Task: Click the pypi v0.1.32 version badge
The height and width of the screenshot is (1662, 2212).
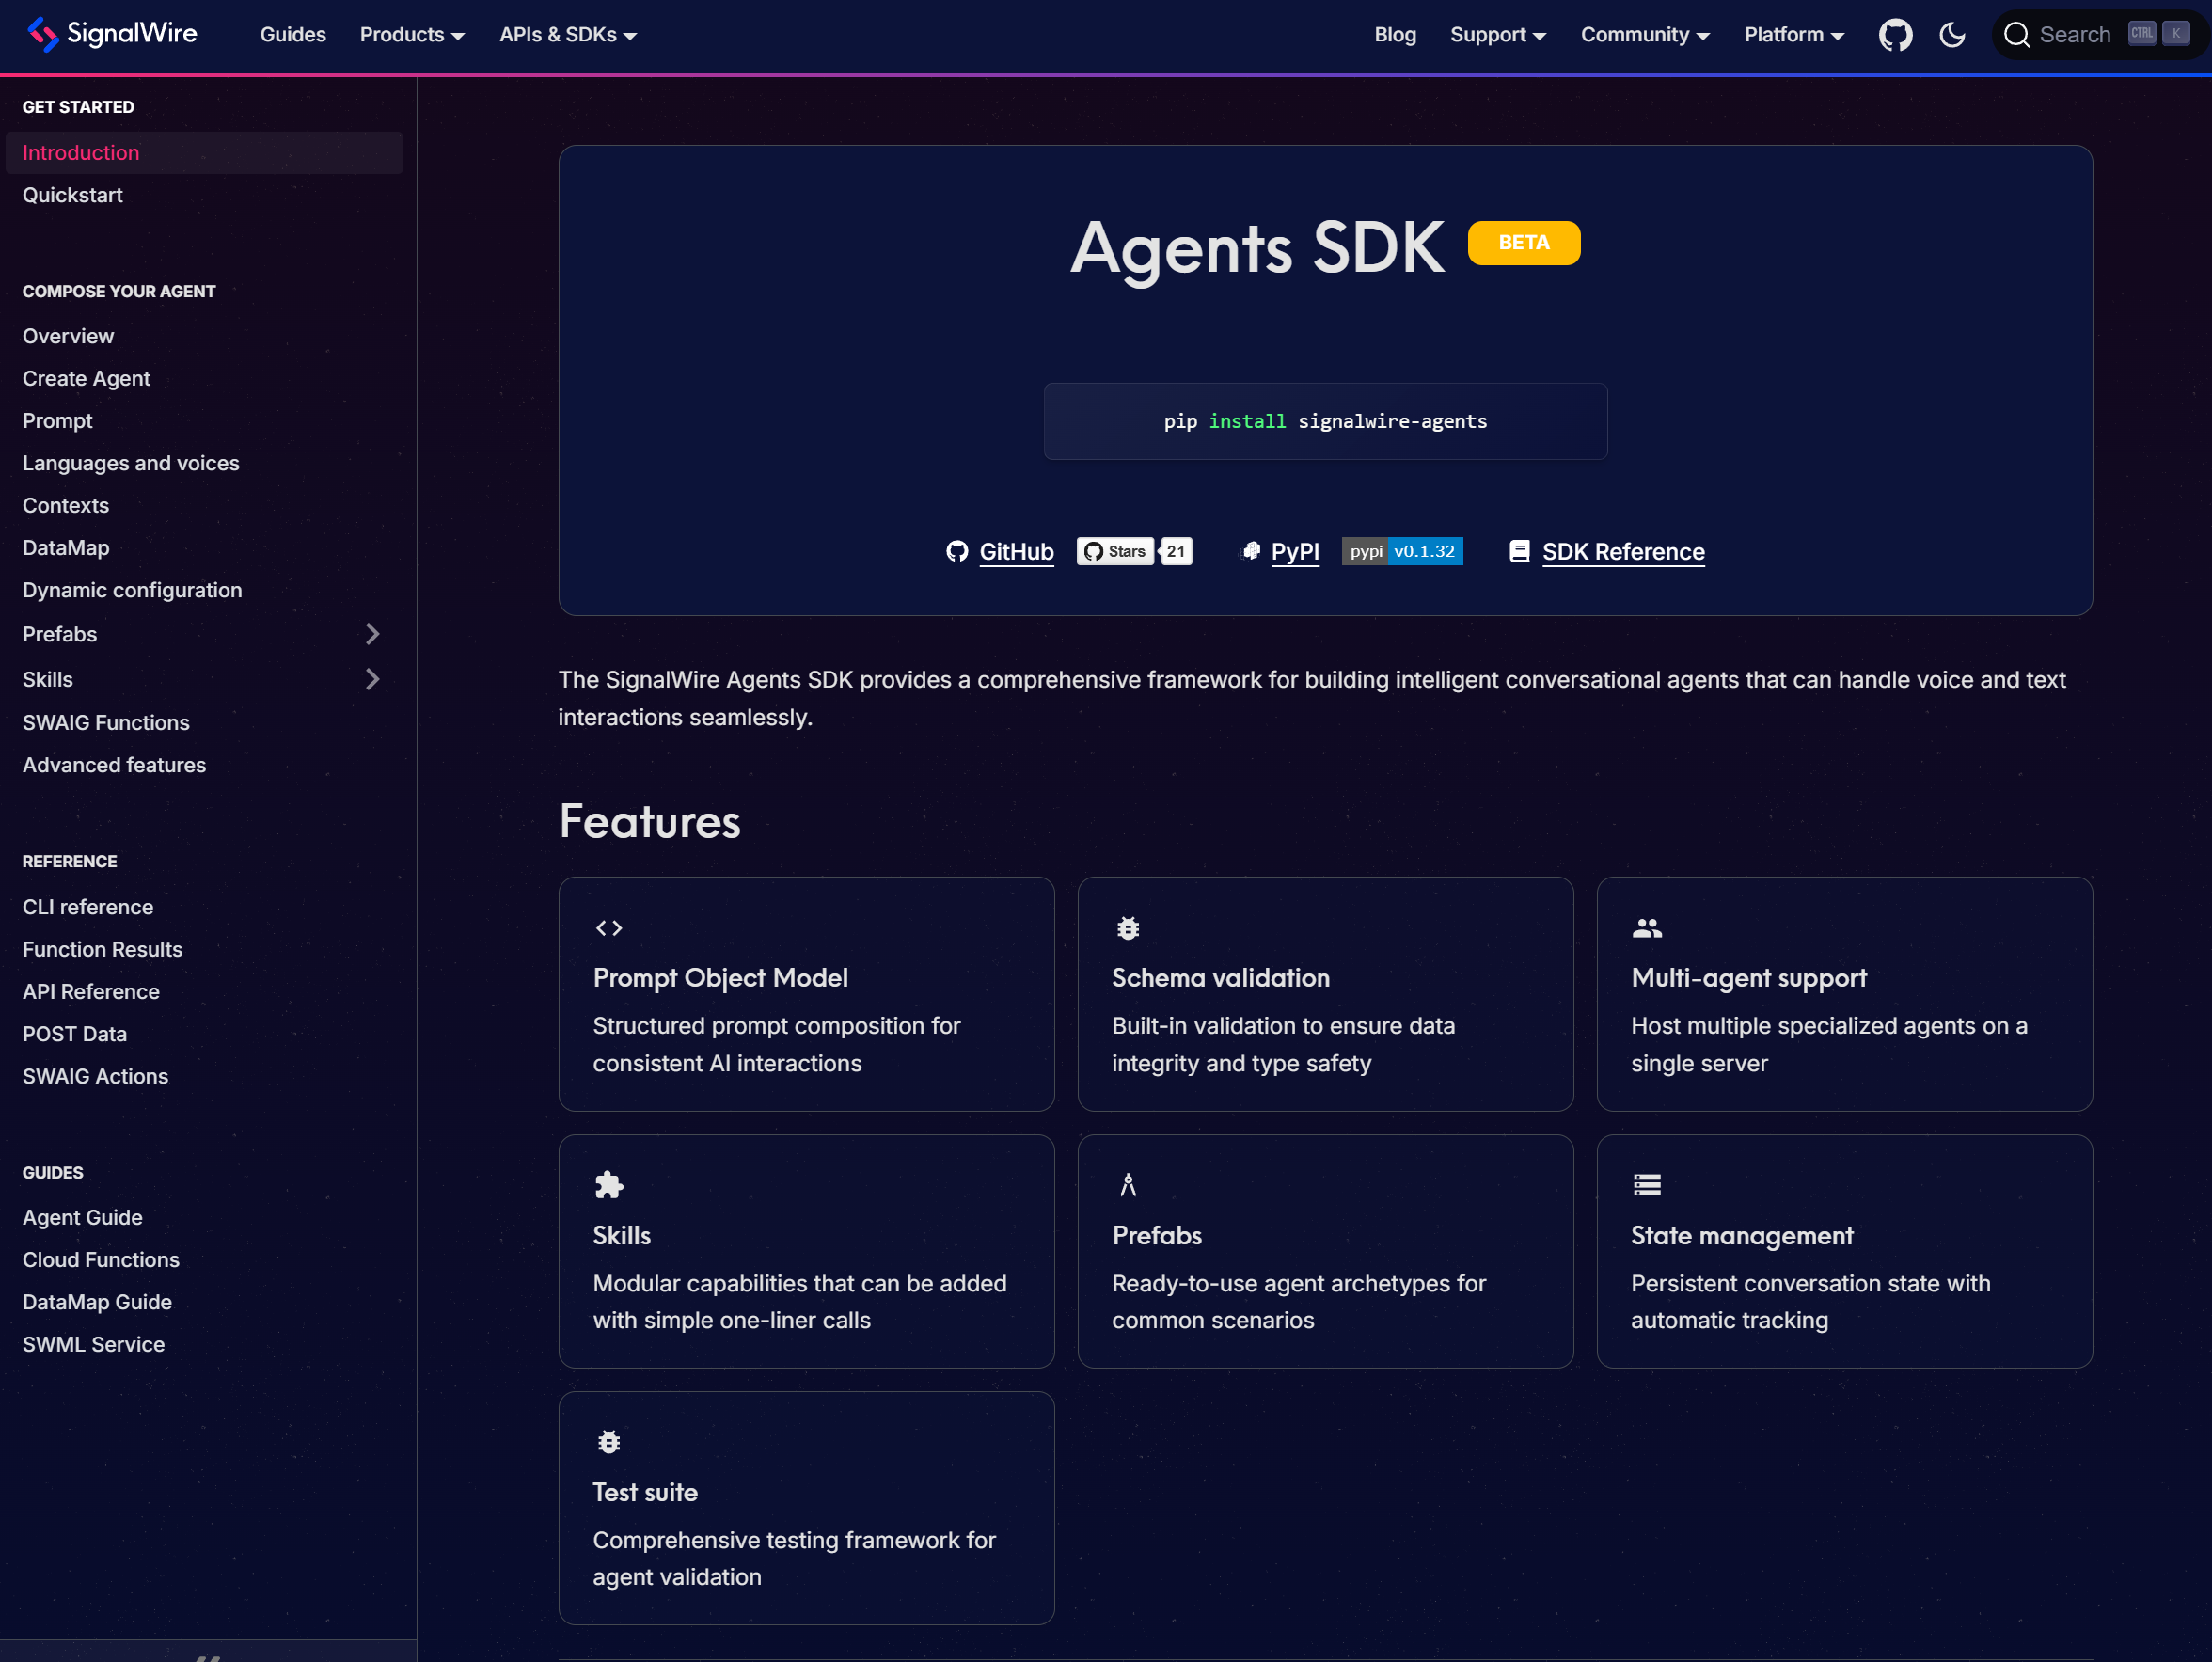Action: (x=1402, y=551)
